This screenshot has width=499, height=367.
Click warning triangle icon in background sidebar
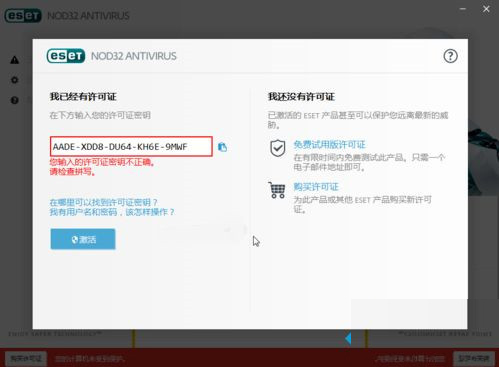click(x=14, y=60)
